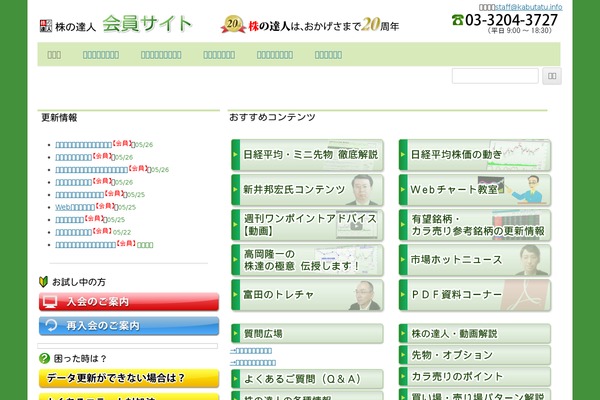The image size is (600, 400).
Task: Click the 20周年 anniversary medal banner
Action: click(x=310, y=25)
